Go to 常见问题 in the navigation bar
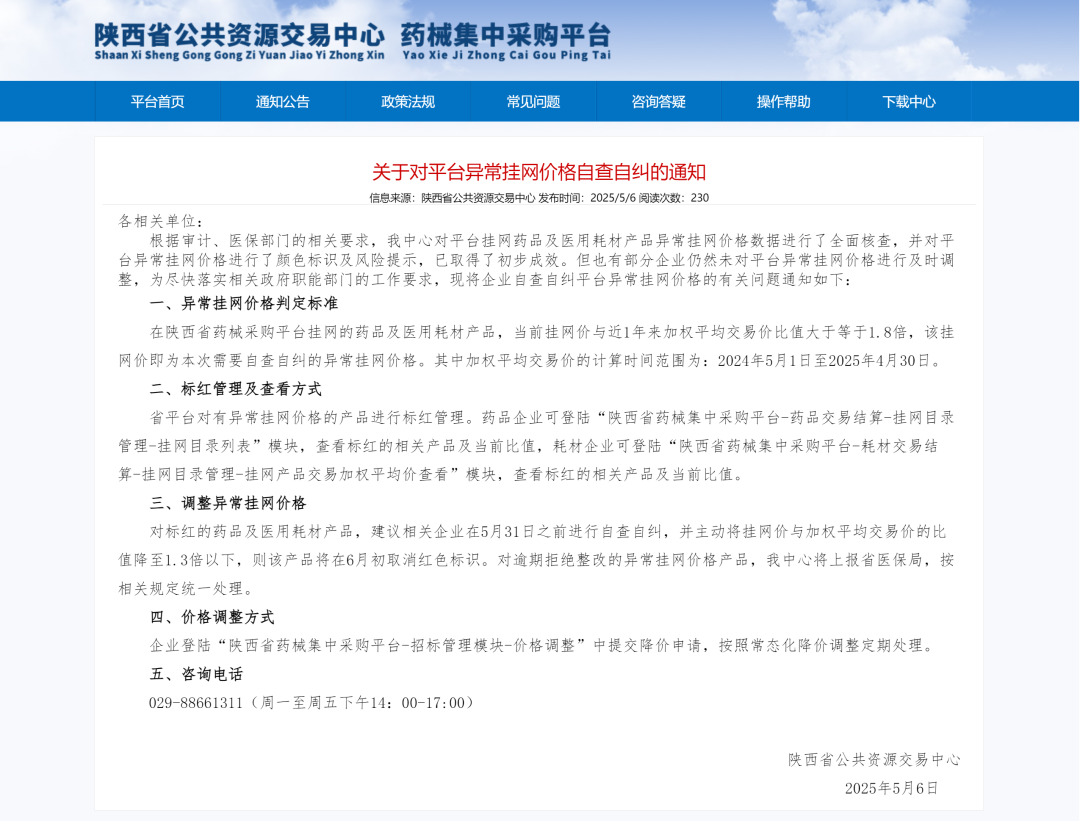Screen dimensions: 1080x821 [x=533, y=102]
